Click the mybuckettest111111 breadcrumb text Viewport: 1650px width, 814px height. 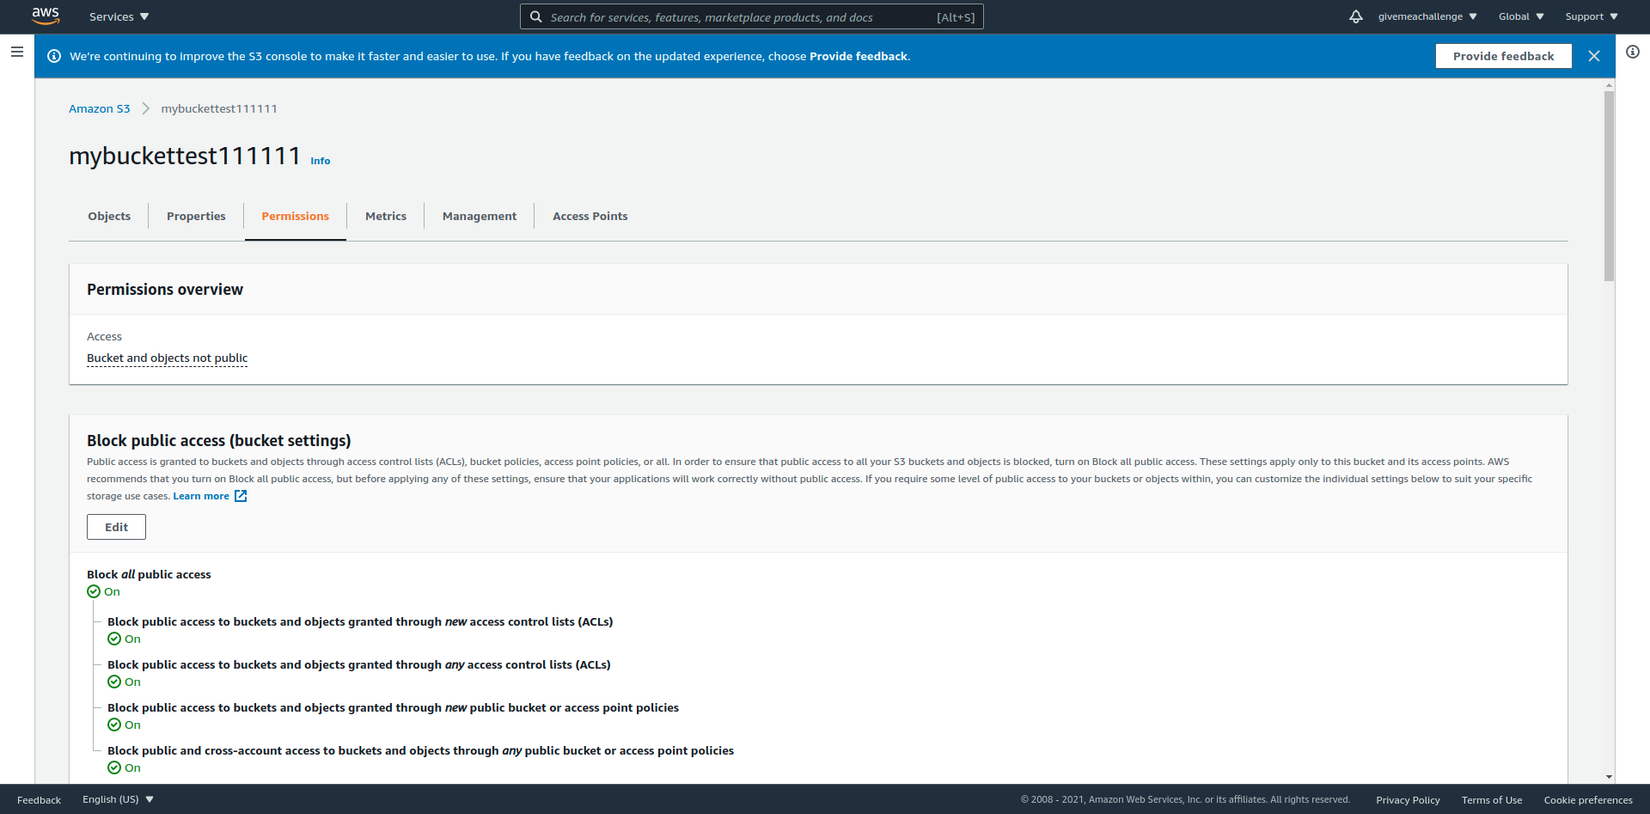click(x=219, y=109)
